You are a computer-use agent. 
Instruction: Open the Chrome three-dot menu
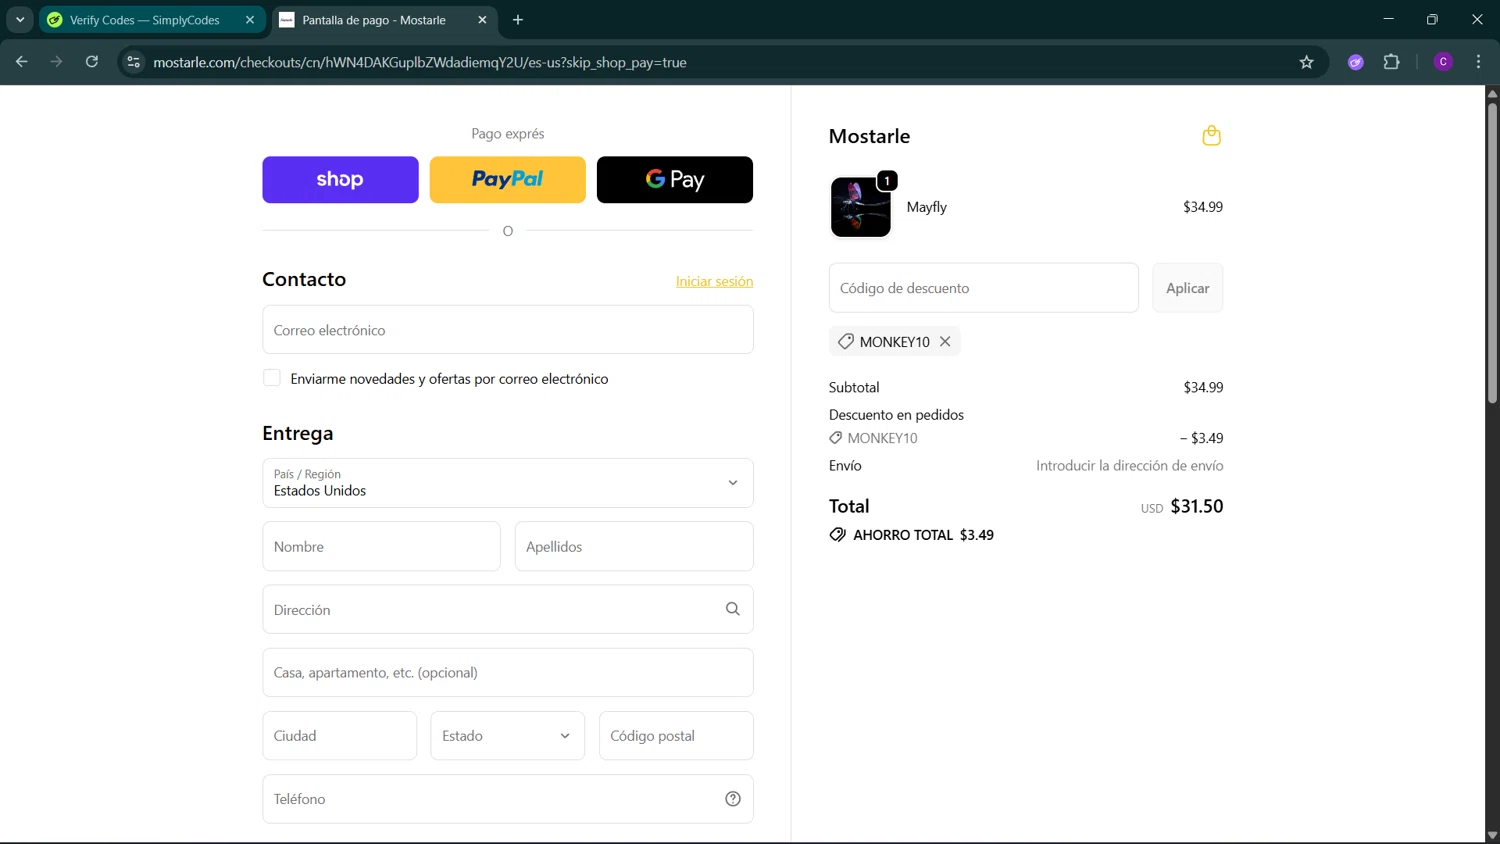(x=1478, y=62)
